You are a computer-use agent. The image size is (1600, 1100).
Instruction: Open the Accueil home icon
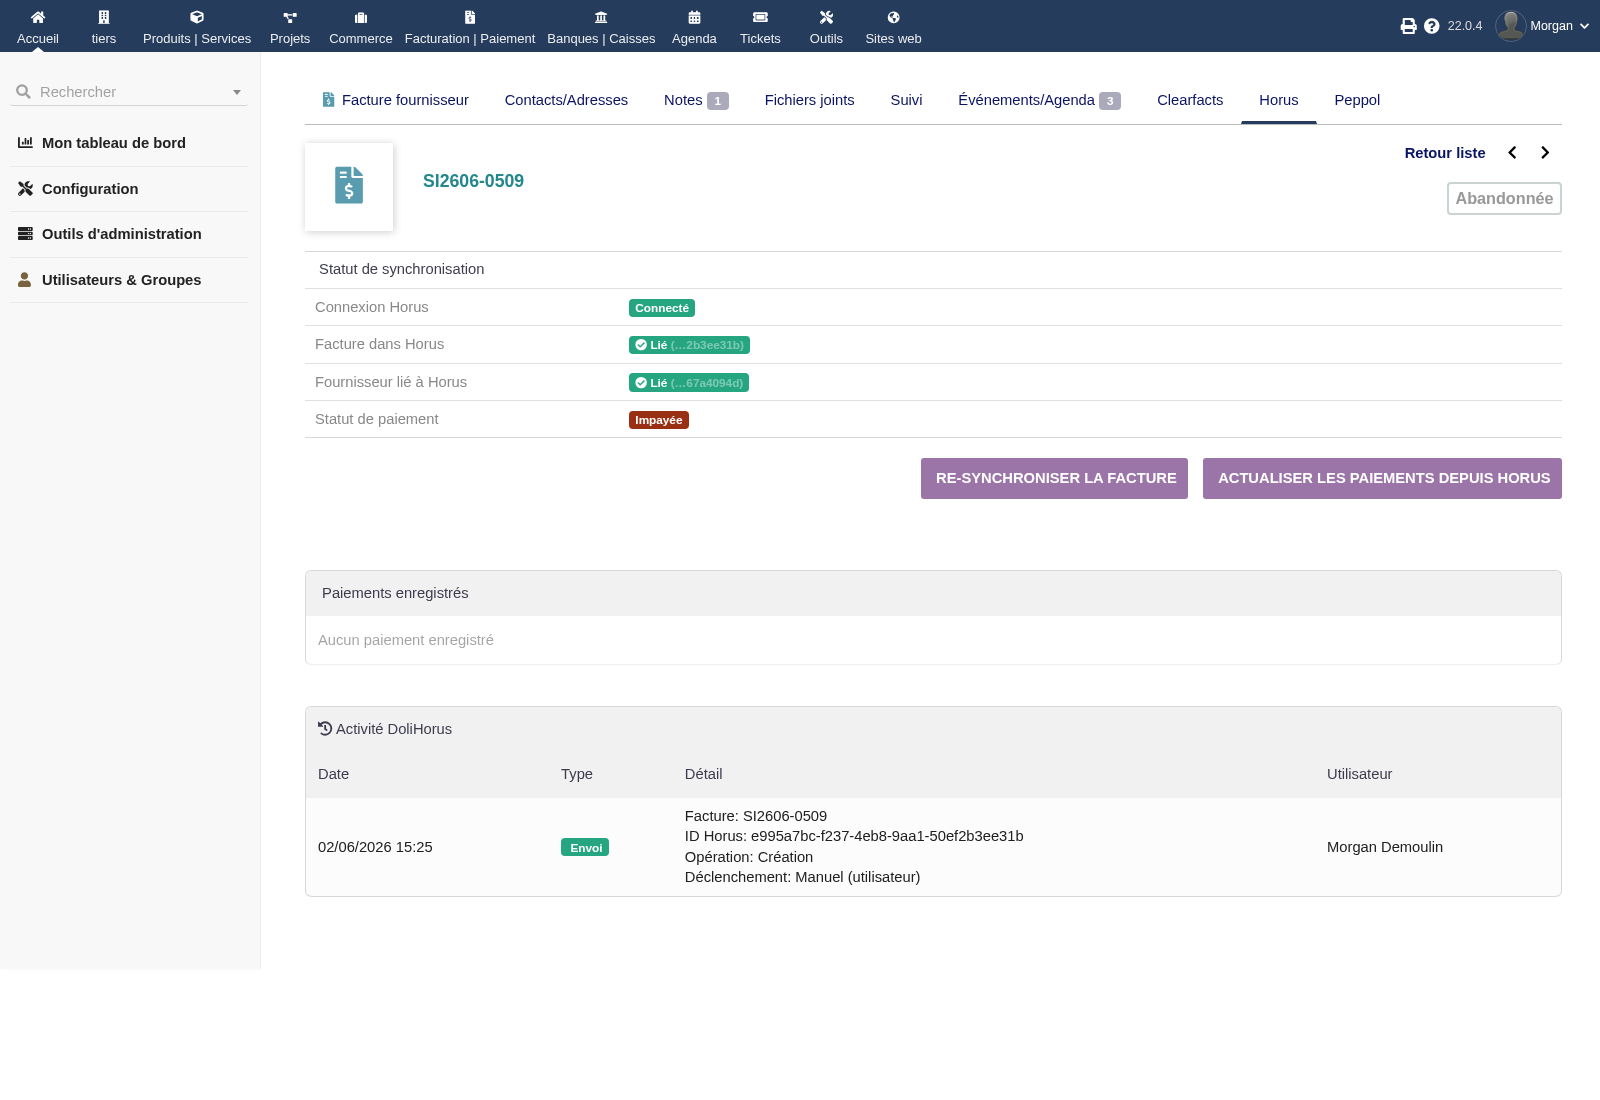coord(38,17)
